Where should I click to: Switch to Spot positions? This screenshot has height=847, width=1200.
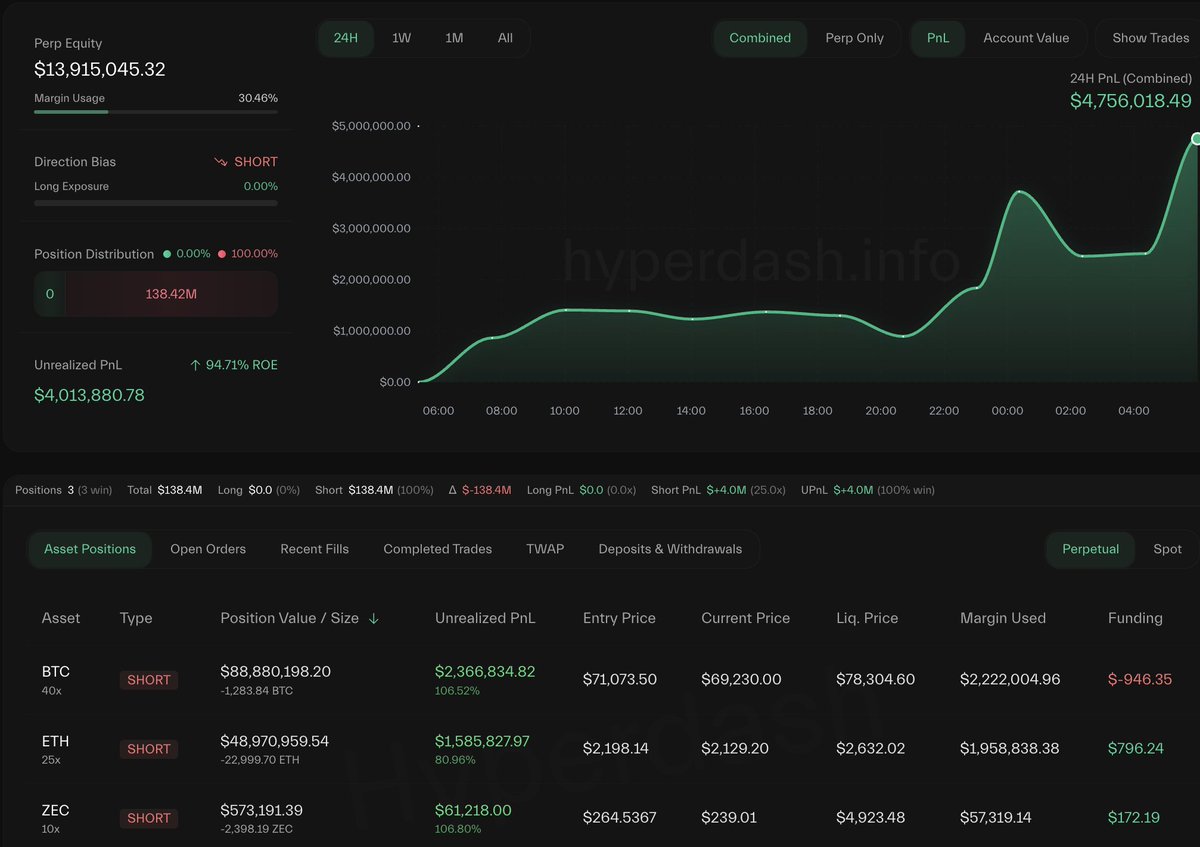(1167, 549)
